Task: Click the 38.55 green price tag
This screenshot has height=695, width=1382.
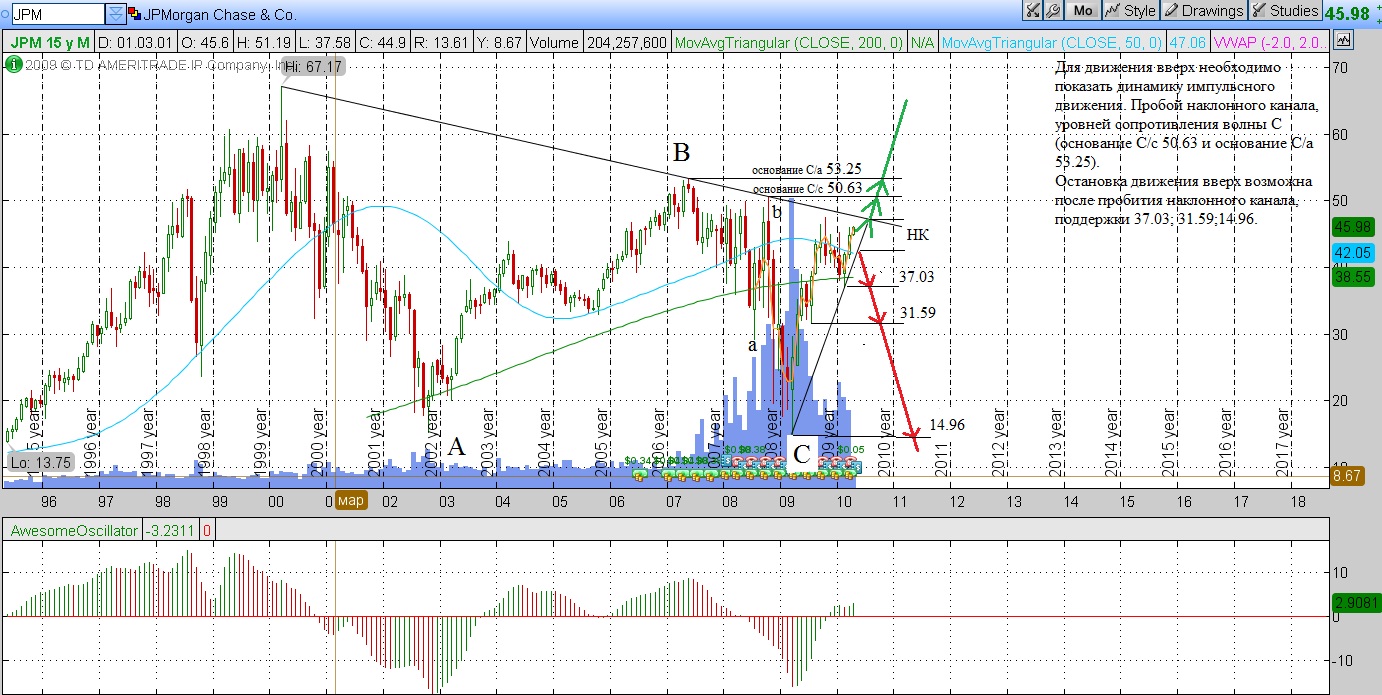Action: click(x=1353, y=277)
